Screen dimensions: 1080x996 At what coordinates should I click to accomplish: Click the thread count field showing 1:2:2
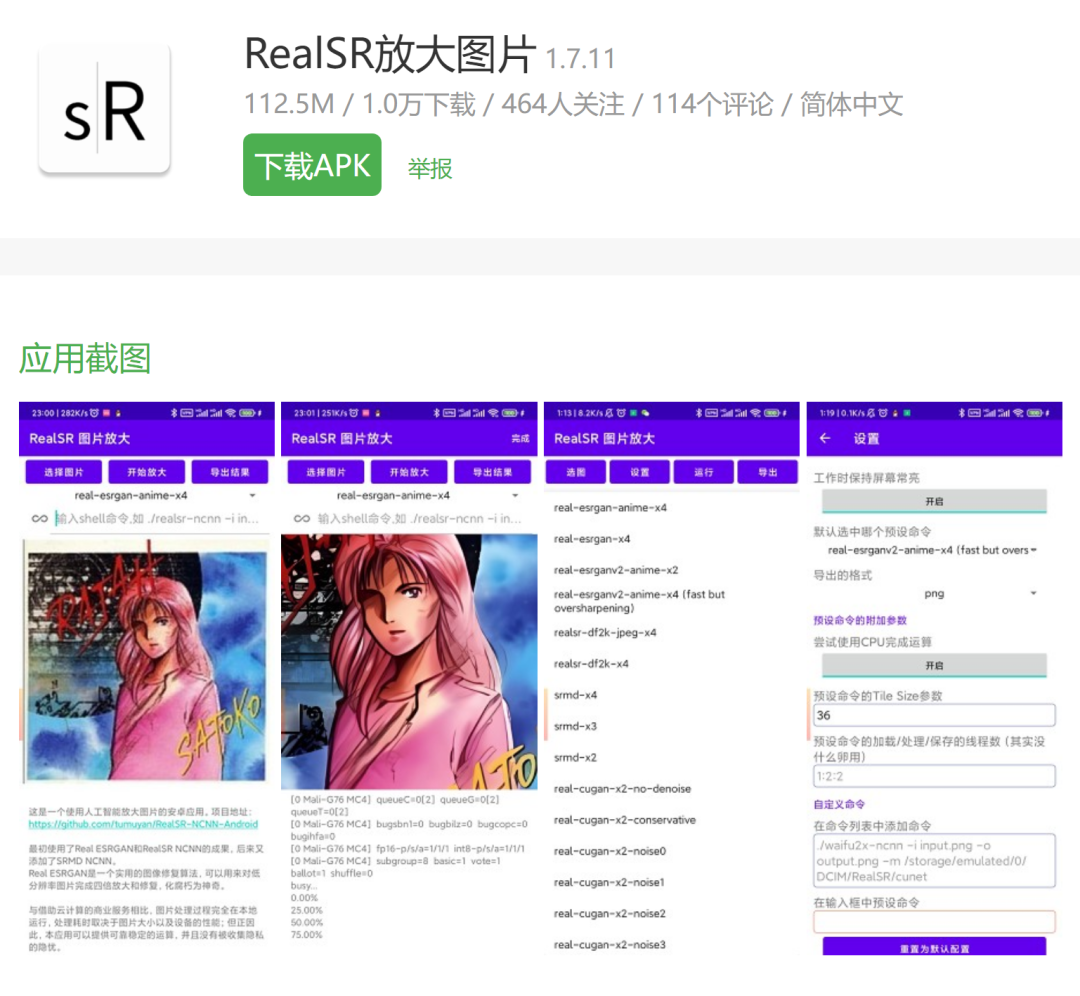click(934, 776)
